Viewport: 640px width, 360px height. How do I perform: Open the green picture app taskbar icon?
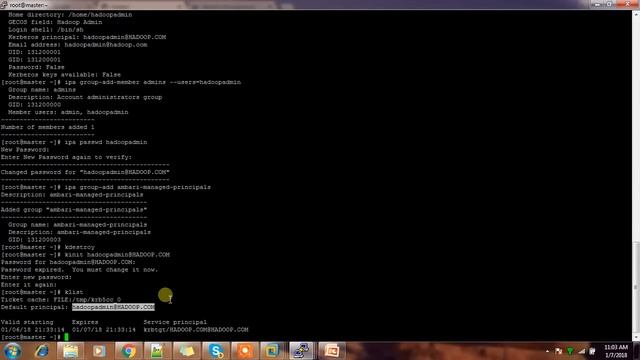157,351
